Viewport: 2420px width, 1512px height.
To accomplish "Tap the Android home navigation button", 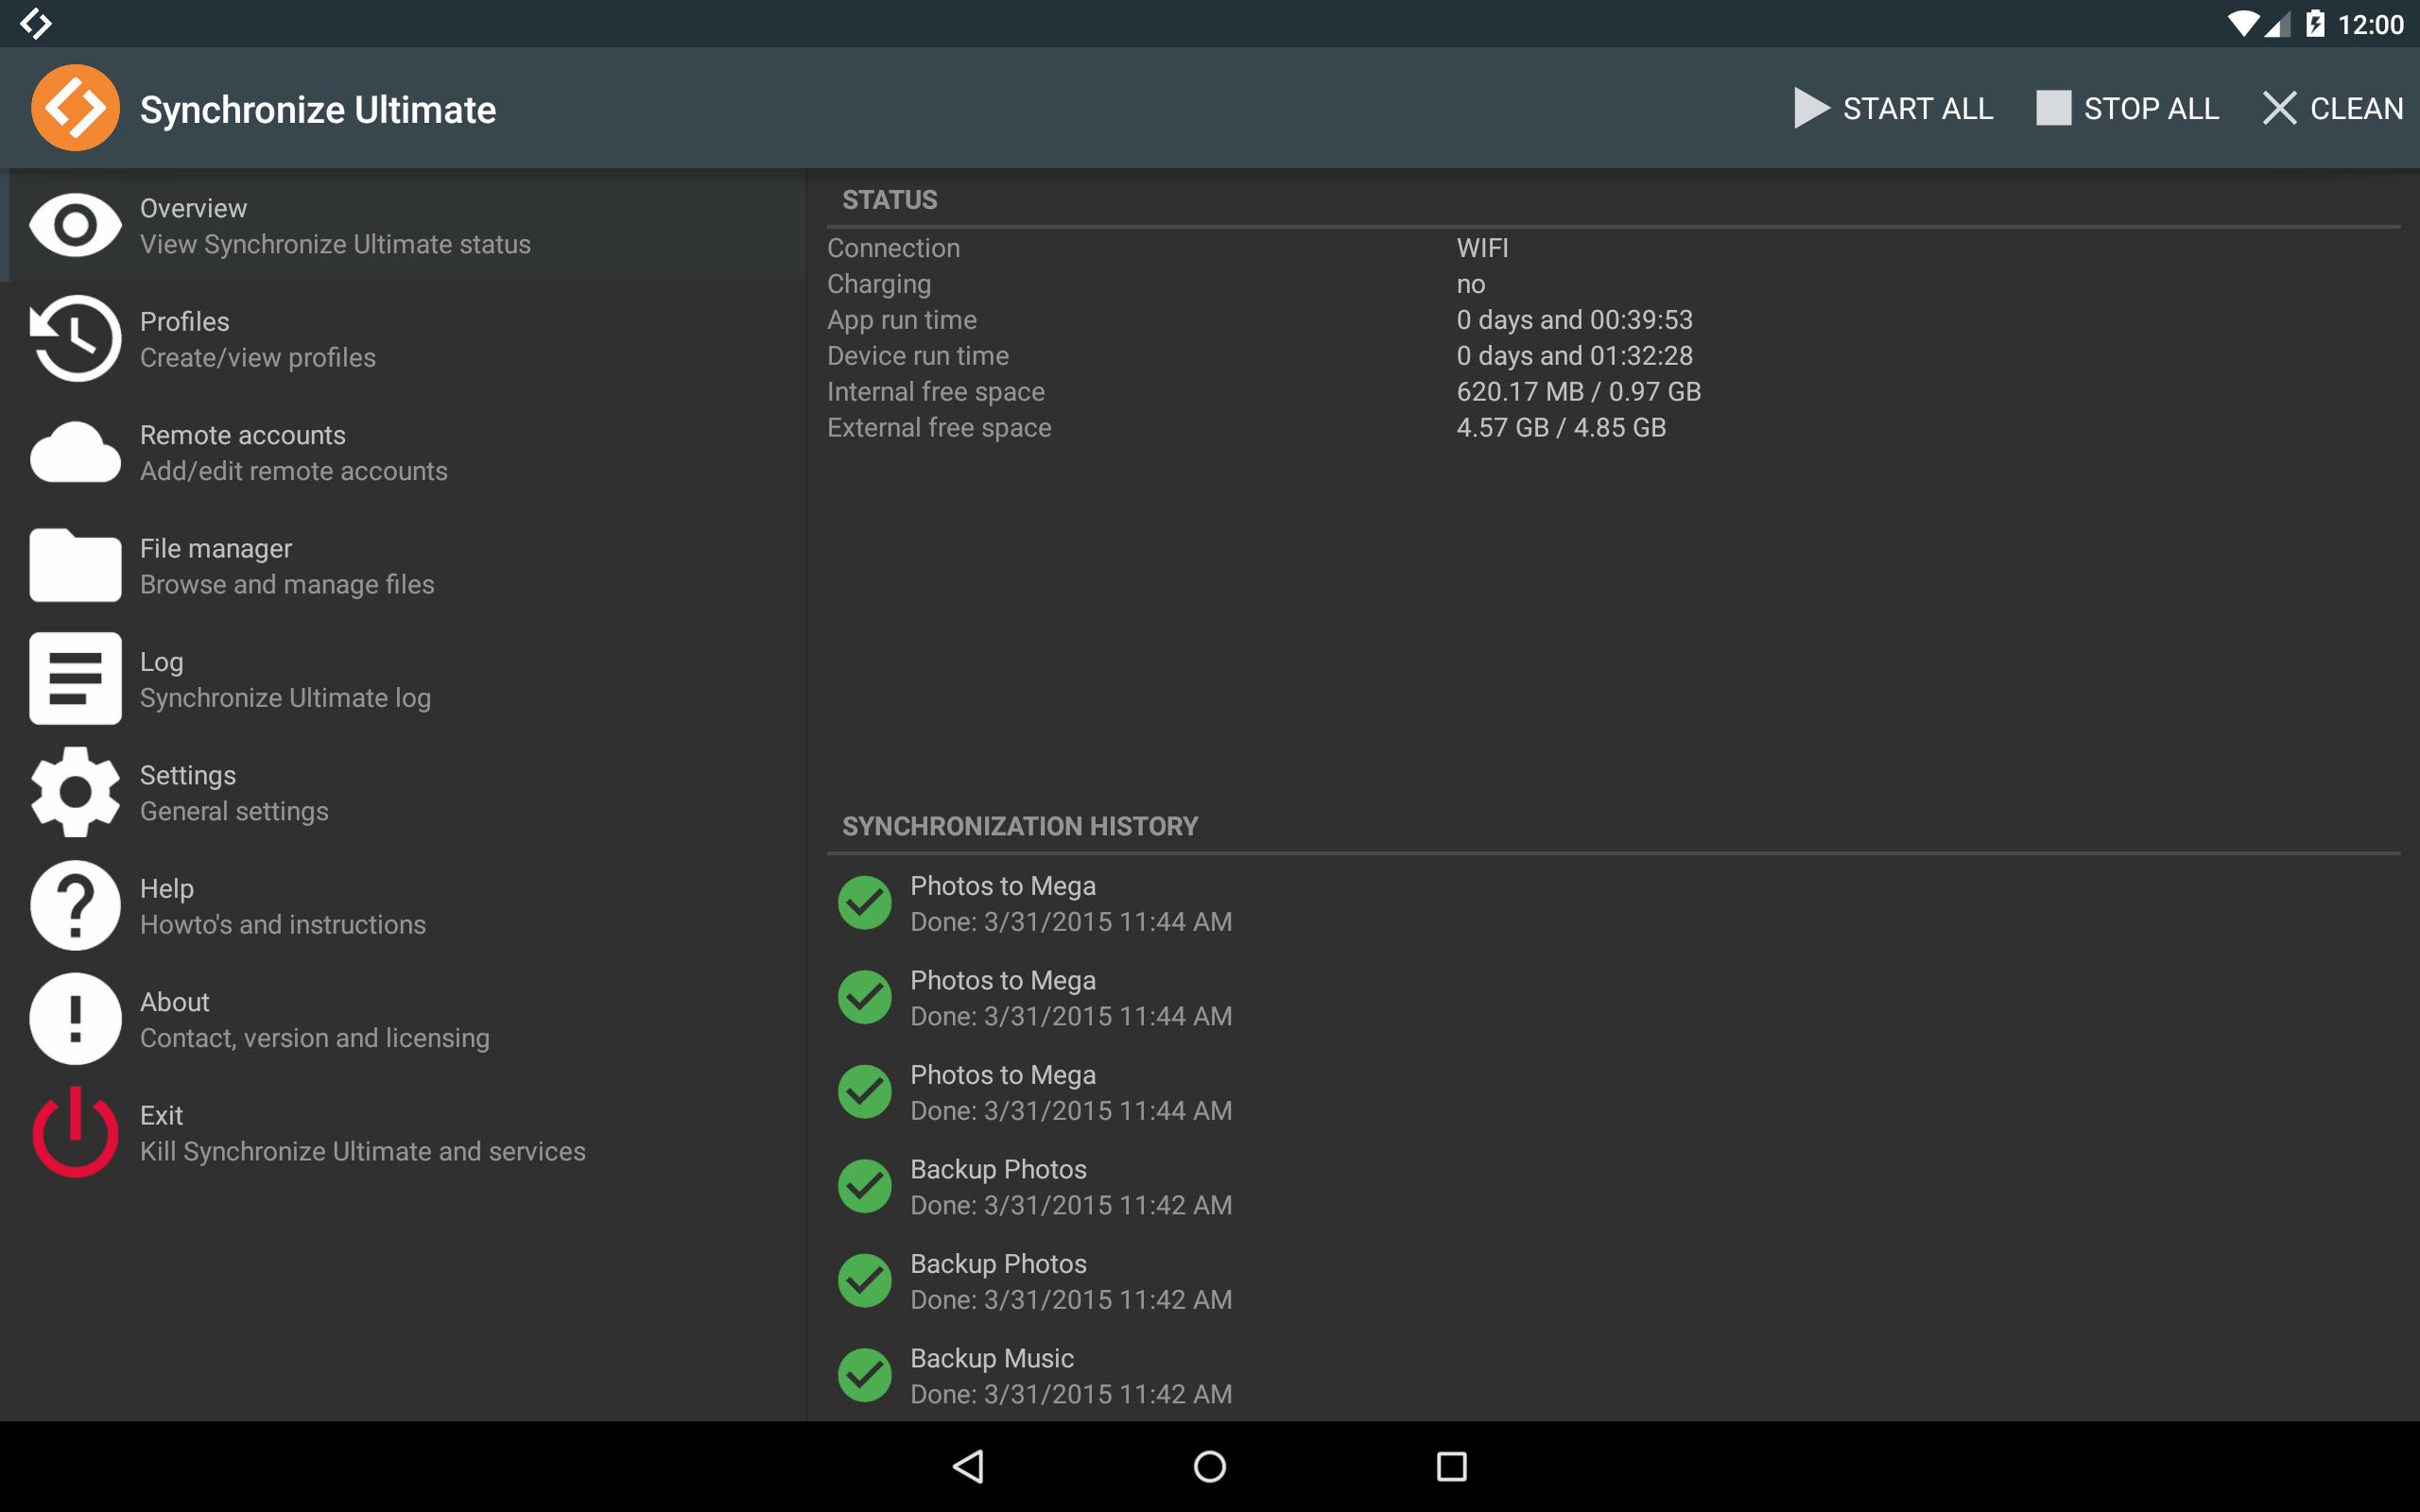I will click(x=1210, y=1467).
